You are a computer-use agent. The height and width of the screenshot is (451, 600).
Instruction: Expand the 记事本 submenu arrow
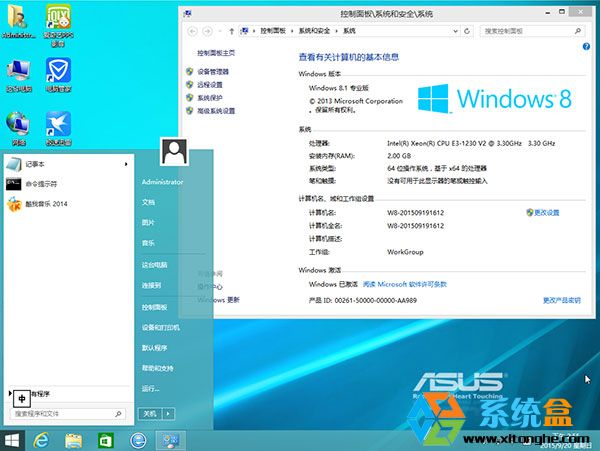[x=126, y=164]
